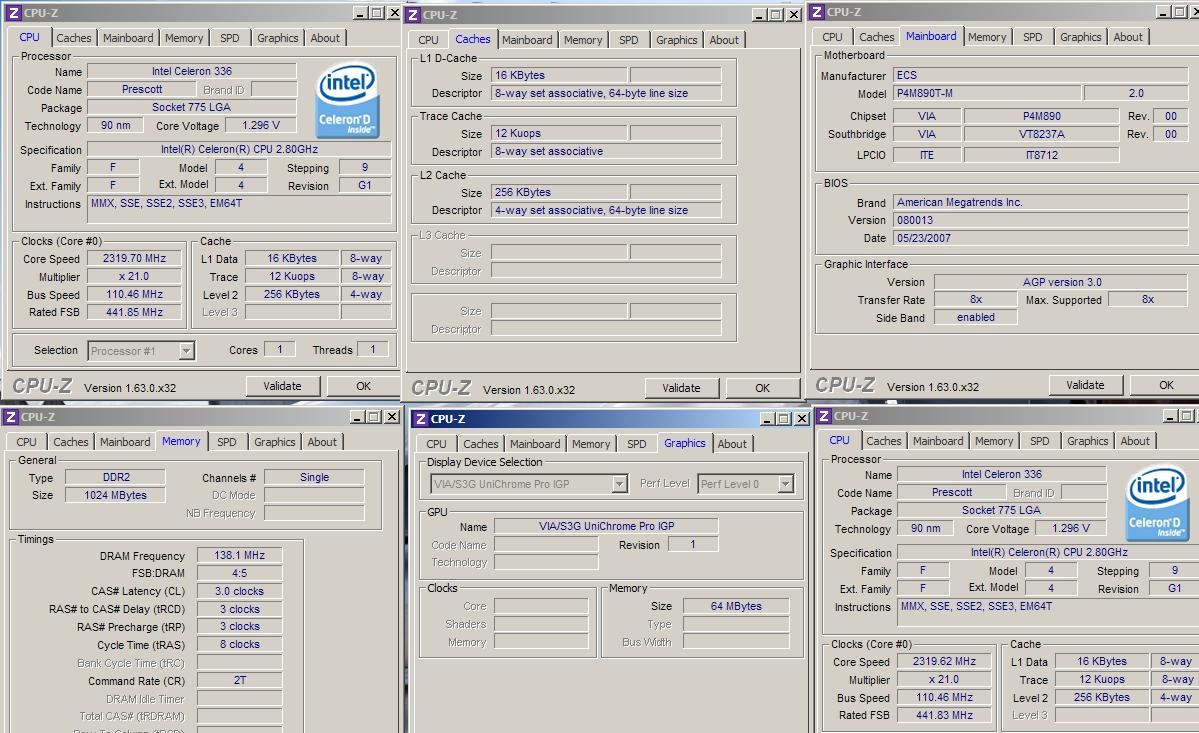This screenshot has width=1199, height=733.
Task: Open the About tab in the Graphics window
Action: (x=732, y=444)
